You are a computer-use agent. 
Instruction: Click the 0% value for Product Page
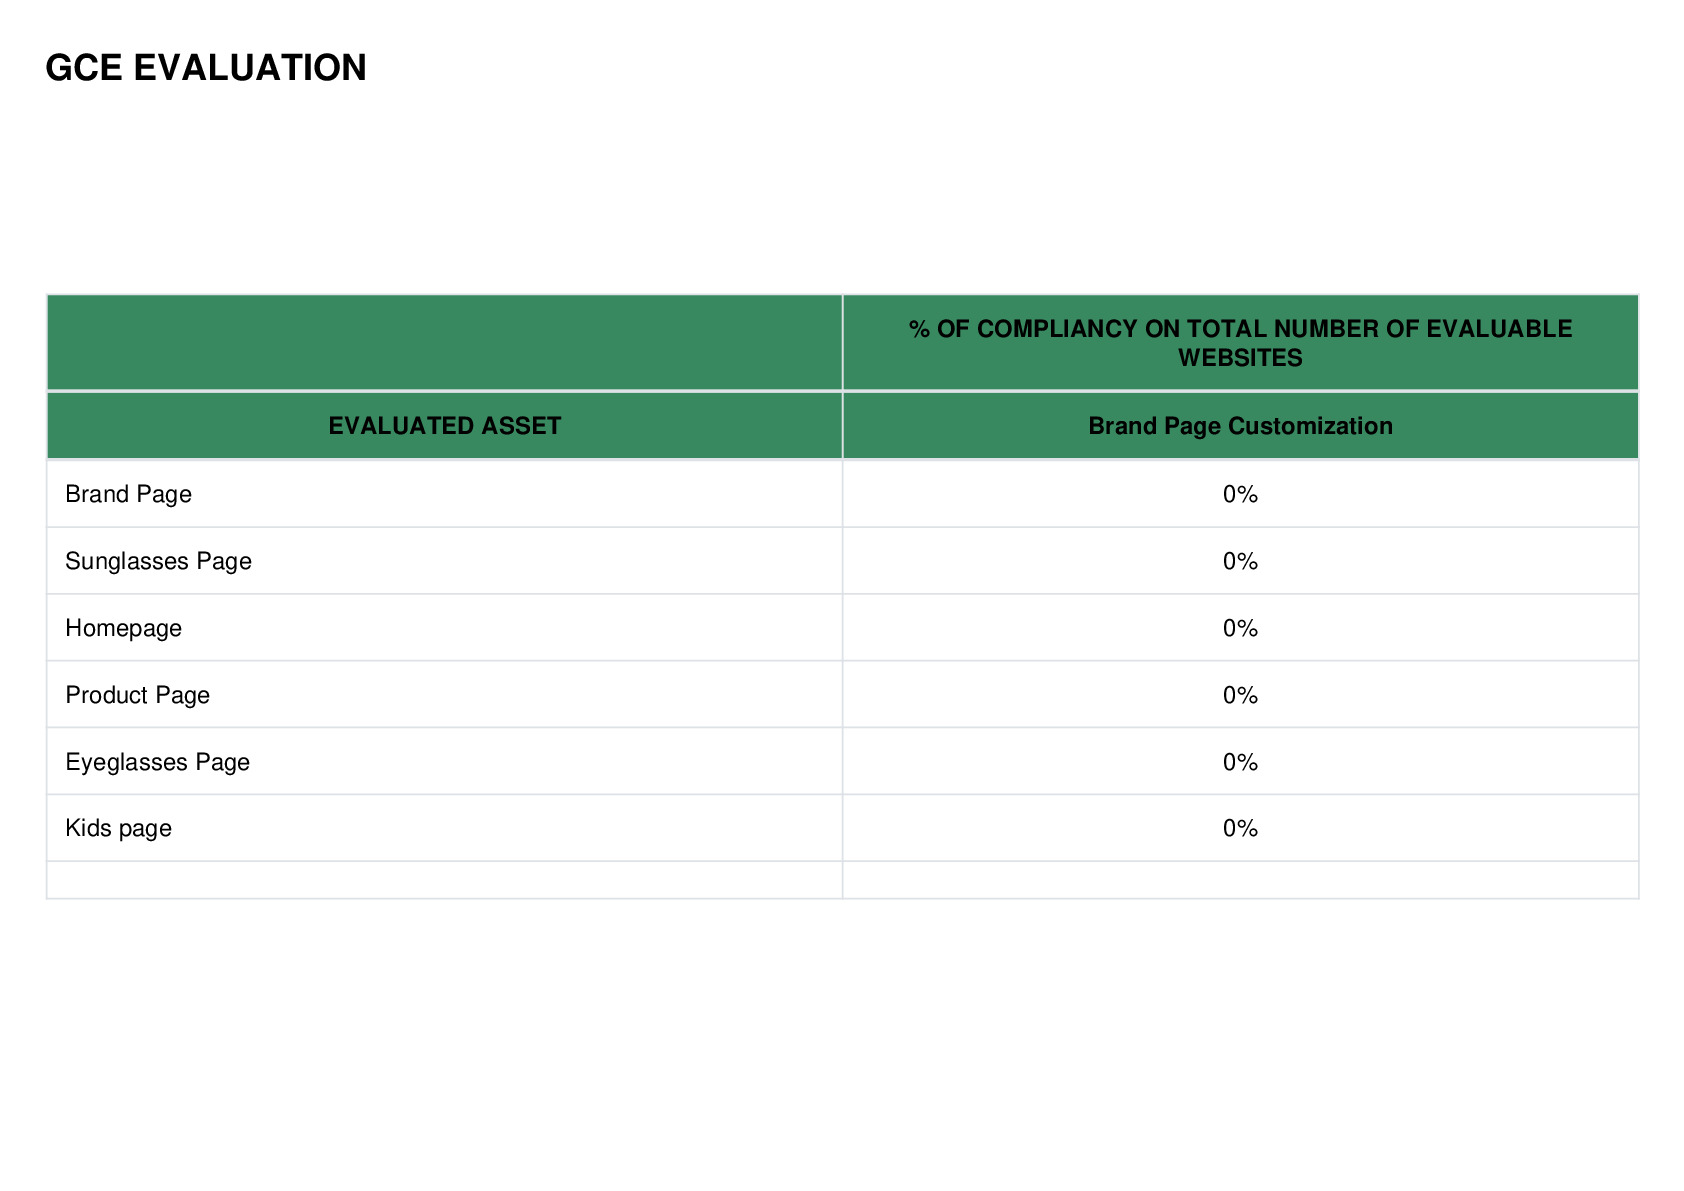click(x=1240, y=695)
